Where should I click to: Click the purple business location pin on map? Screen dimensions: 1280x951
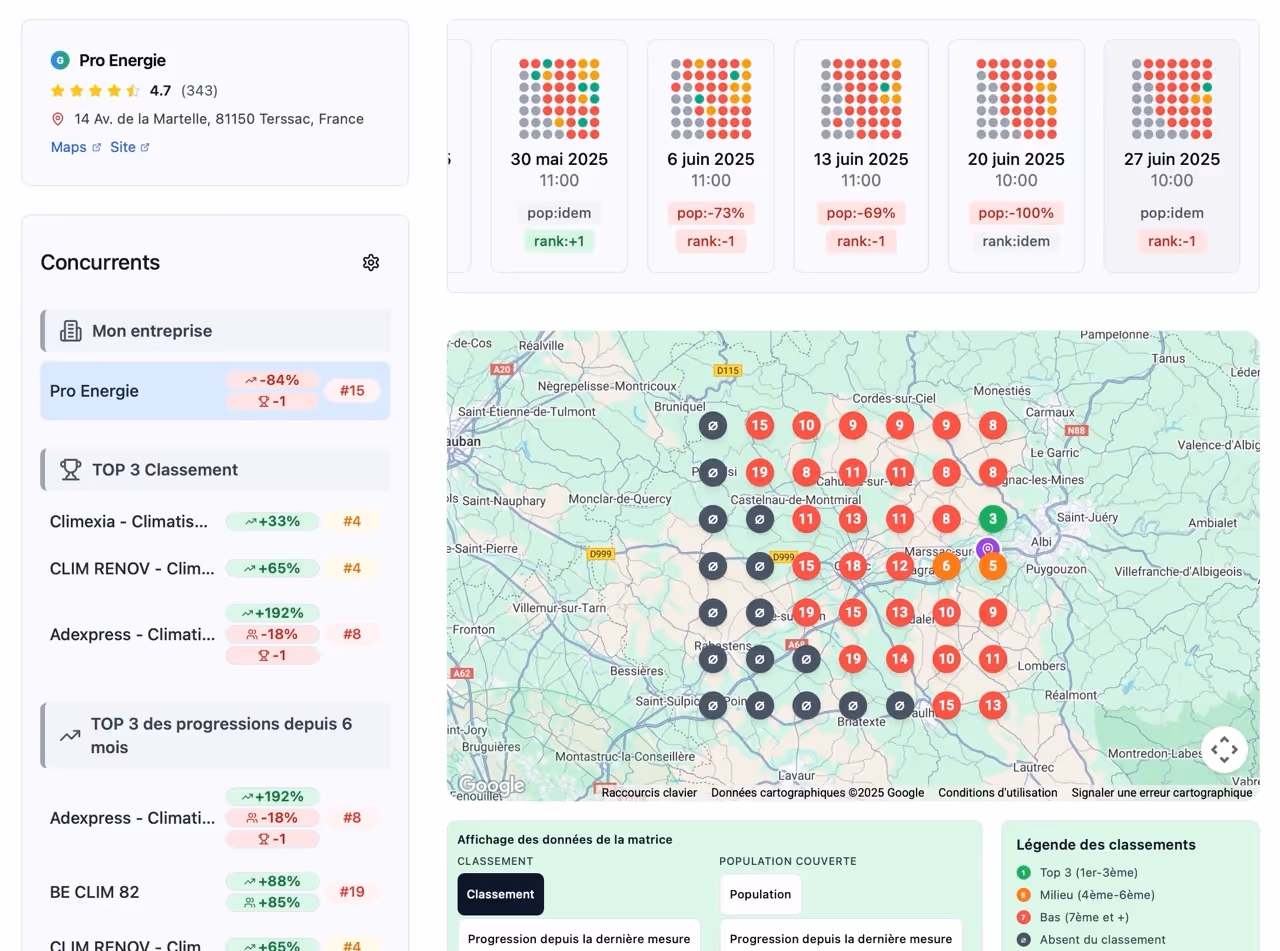(987, 548)
